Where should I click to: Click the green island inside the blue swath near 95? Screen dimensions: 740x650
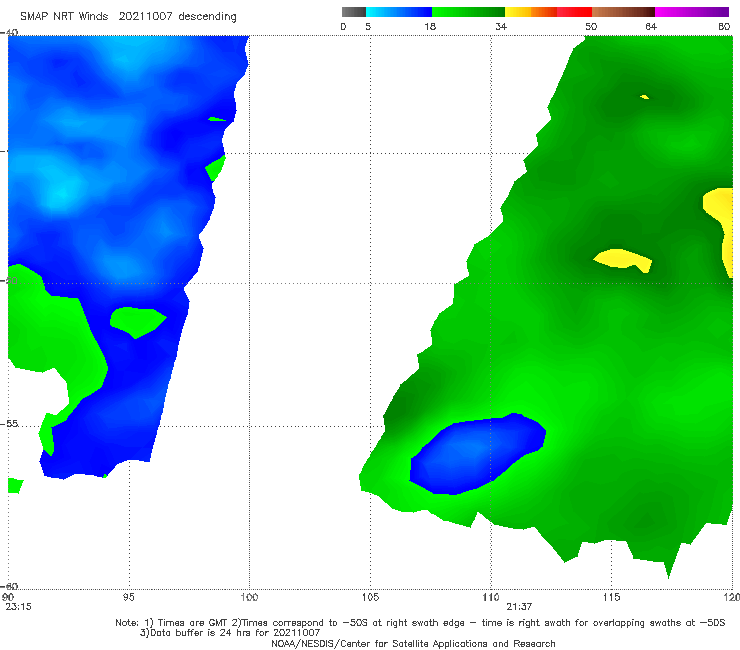137,321
